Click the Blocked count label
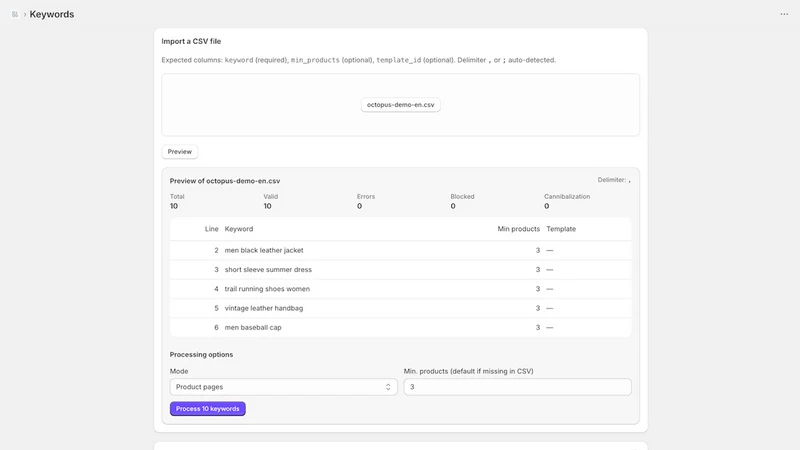The image size is (800, 450). pos(462,196)
